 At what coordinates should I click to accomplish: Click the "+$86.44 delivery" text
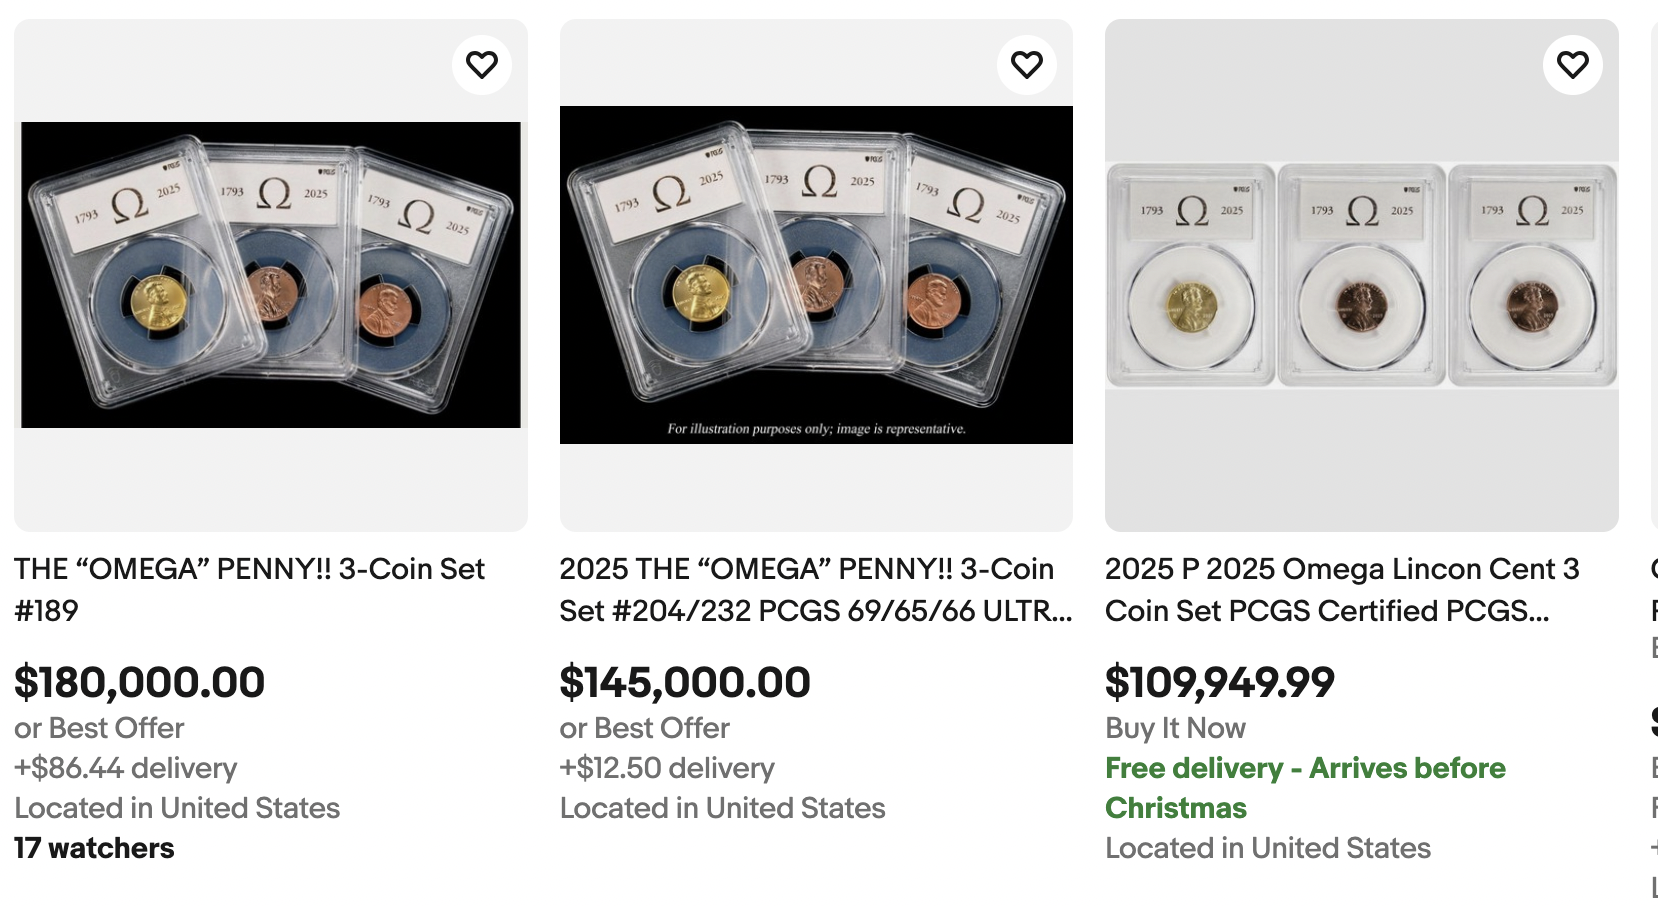point(125,768)
